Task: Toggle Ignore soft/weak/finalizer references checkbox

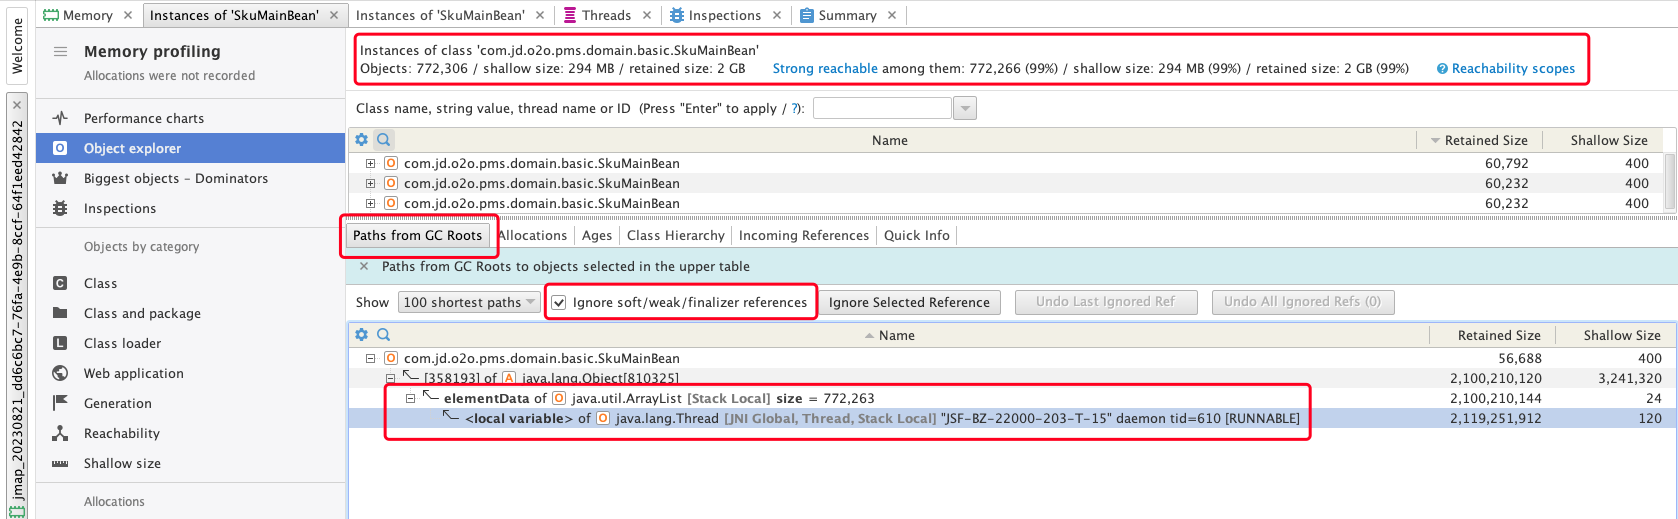Action: point(559,303)
